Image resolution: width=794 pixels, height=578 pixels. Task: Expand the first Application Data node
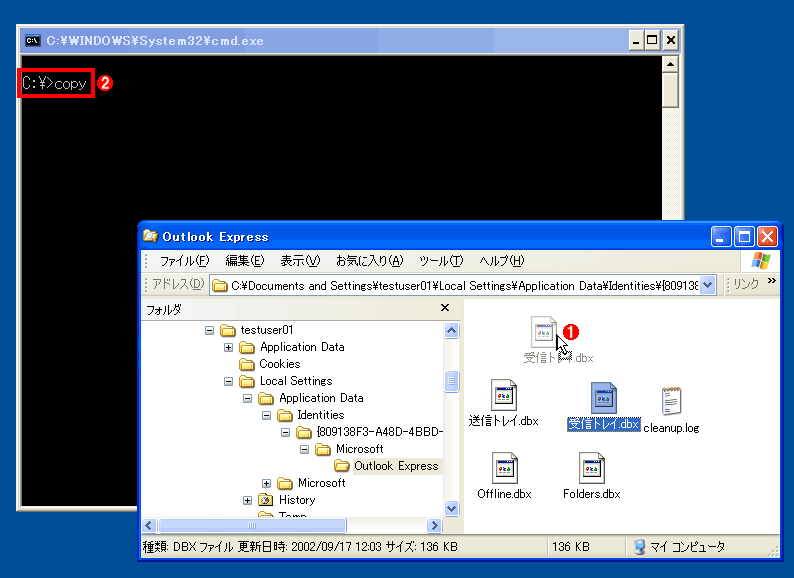[x=228, y=348]
